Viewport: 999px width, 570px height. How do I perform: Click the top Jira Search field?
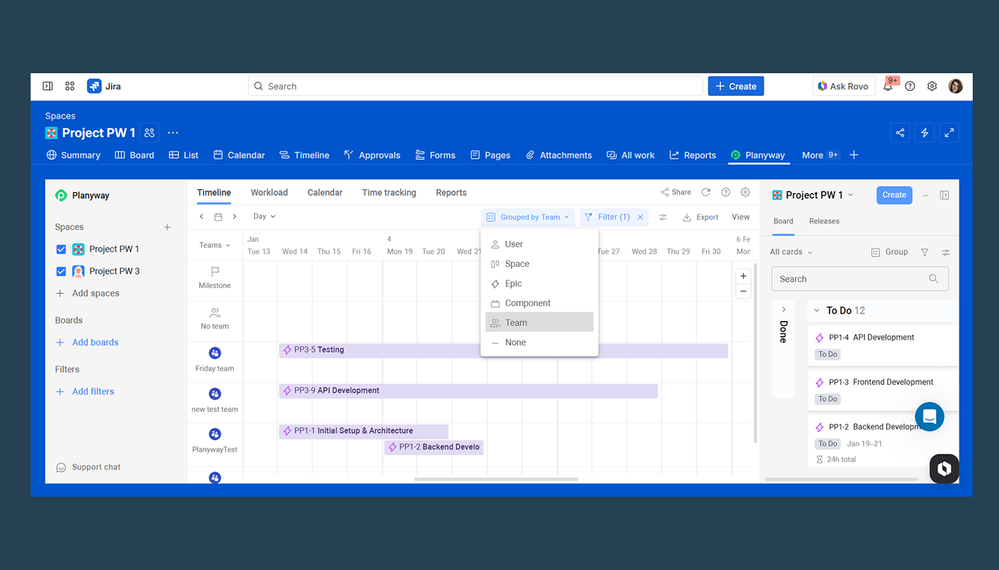point(475,86)
